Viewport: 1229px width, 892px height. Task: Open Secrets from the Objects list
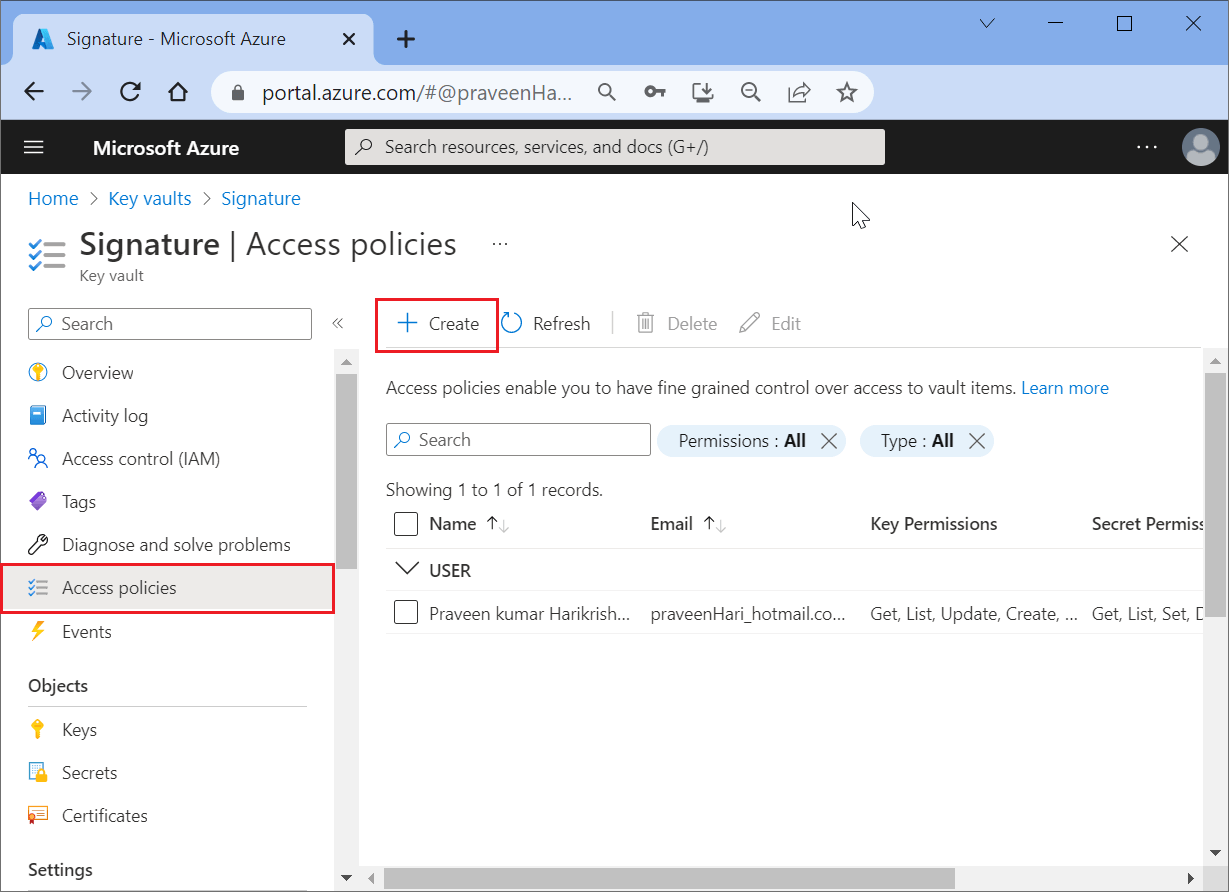[89, 773]
